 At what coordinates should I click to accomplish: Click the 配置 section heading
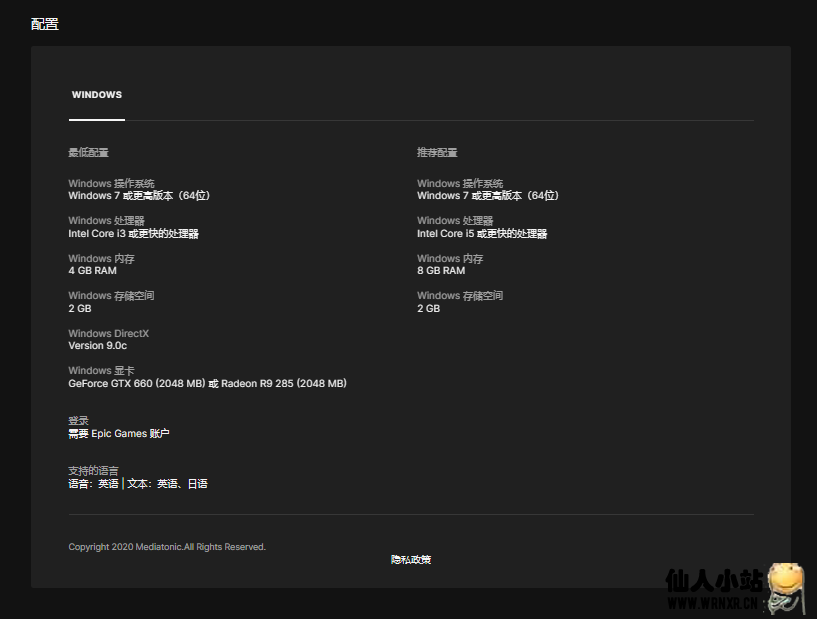point(45,24)
